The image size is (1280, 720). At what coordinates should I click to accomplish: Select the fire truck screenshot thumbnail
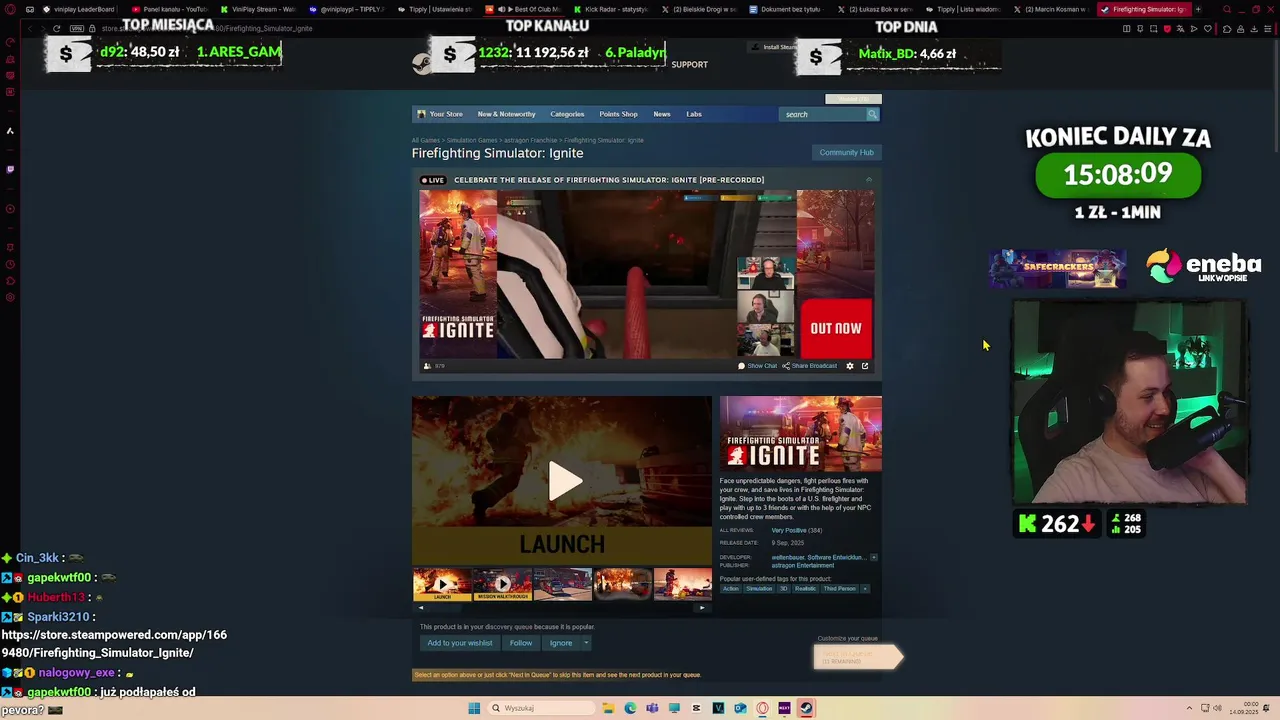(x=562, y=584)
